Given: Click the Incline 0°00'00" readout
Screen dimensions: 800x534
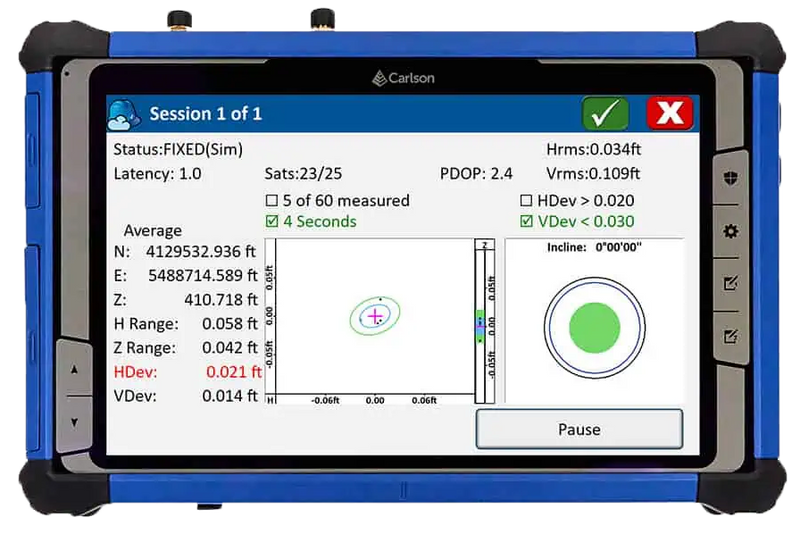Looking at the screenshot, I should 594,247.
